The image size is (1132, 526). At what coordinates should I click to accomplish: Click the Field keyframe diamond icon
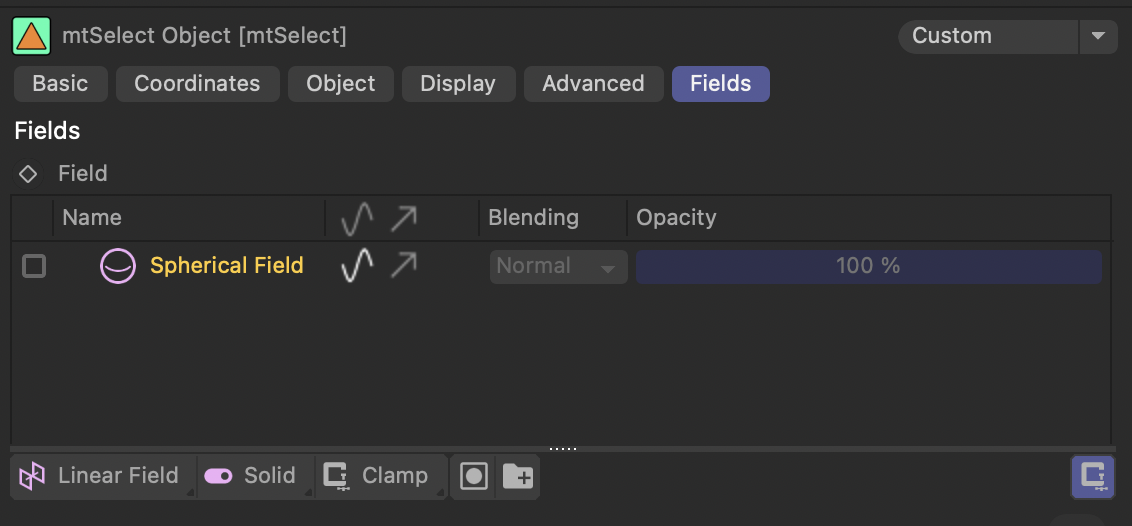[27, 174]
